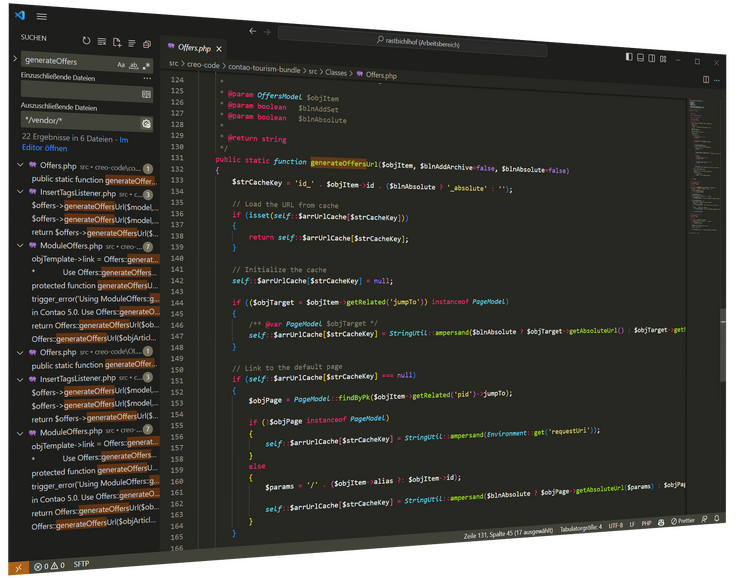Screen dimensions: 742x578
Task: Toggle the bottom panel layout
Action: coord(640,58)
